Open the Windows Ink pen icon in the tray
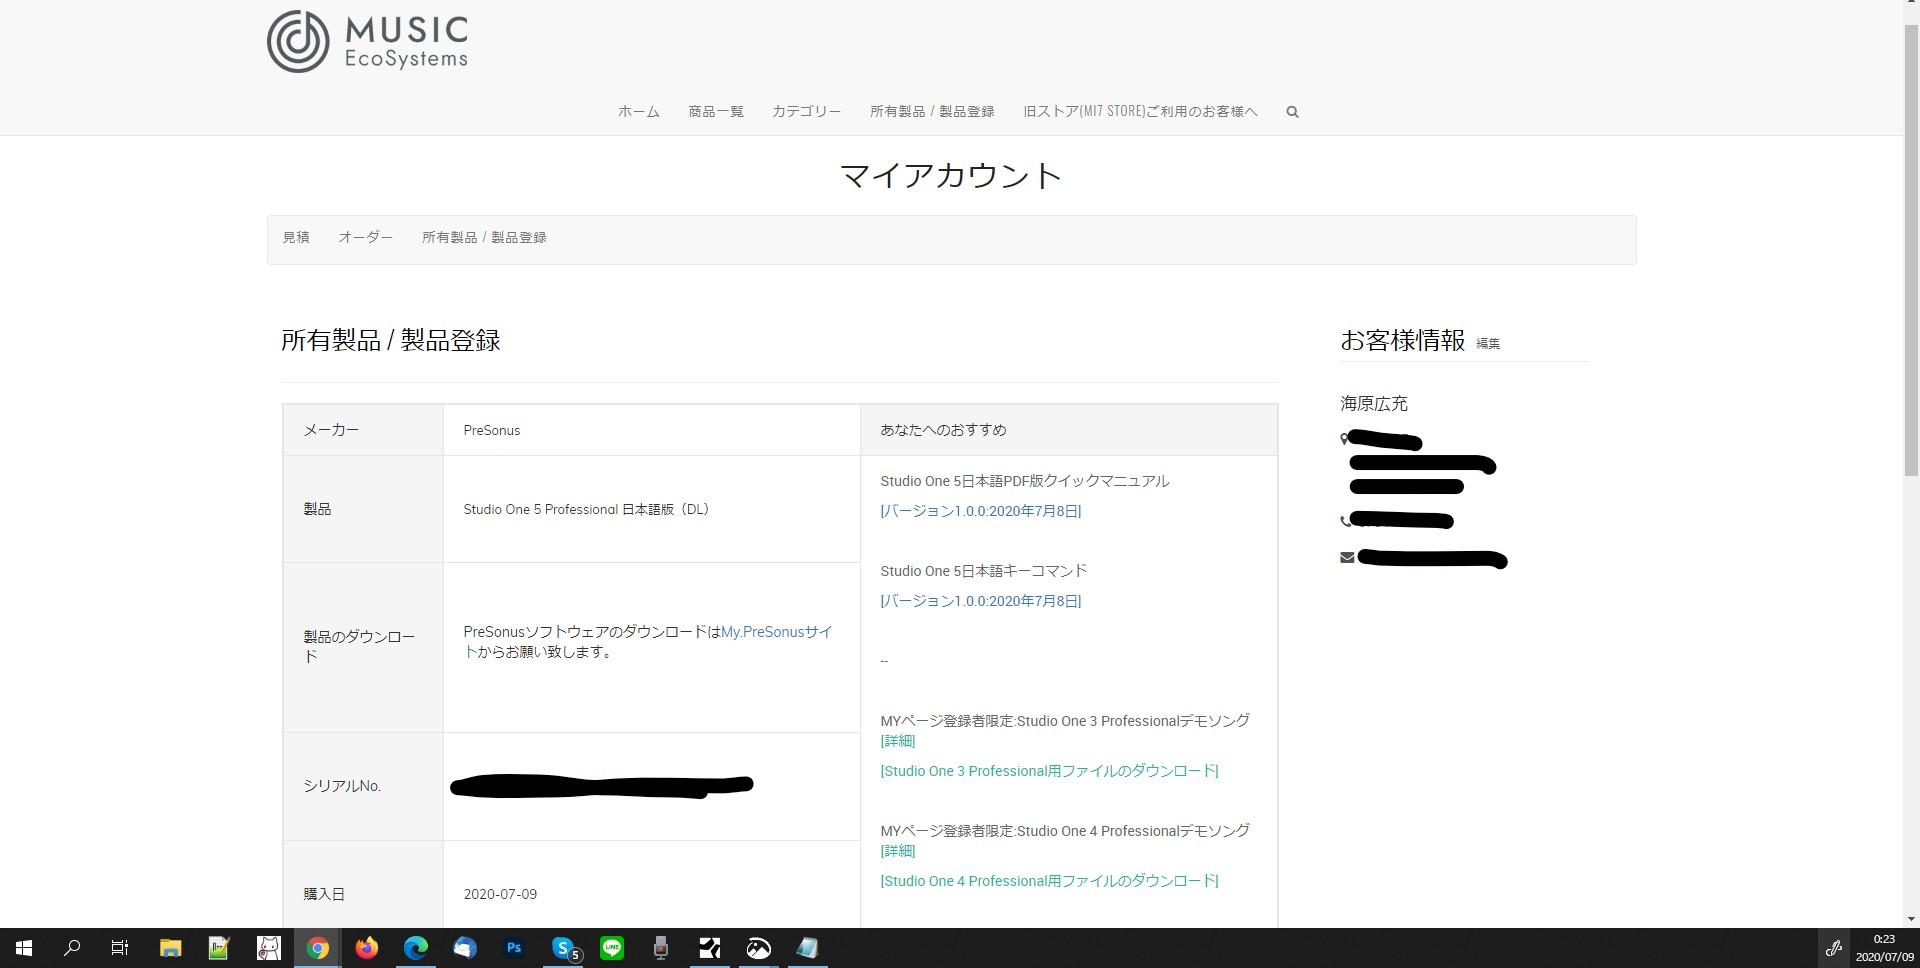Screen dimensions: 1920x968 1834,948
